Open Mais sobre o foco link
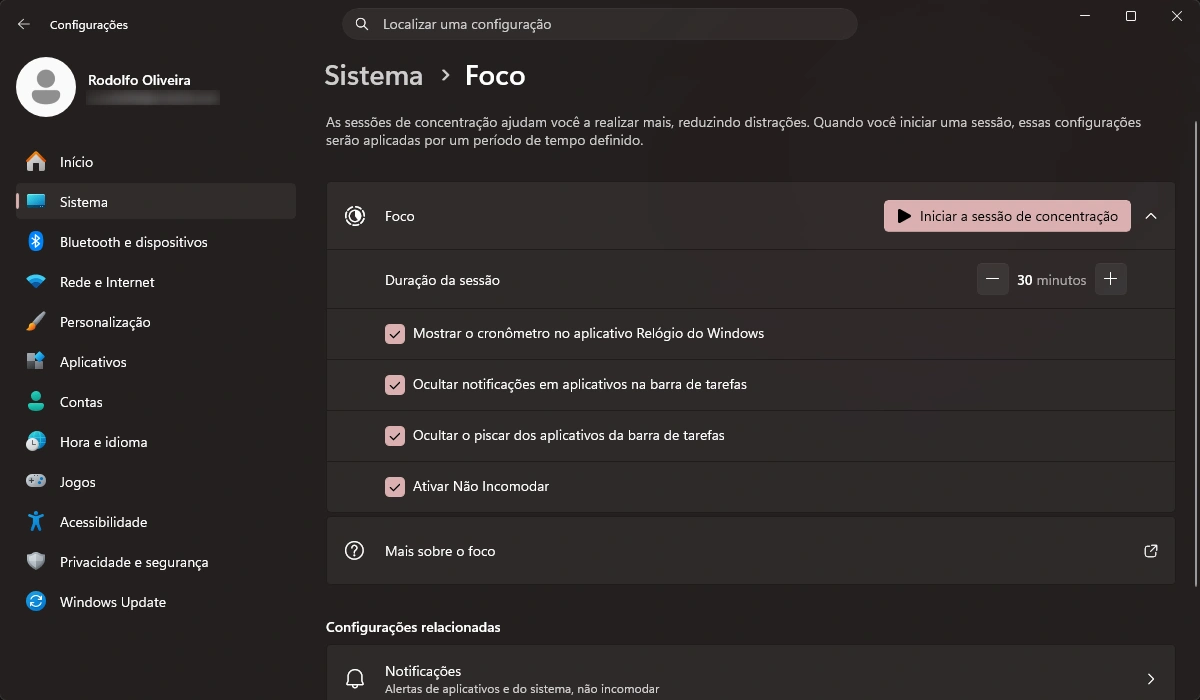The width and height of the screenshot is (1200, 700). pyautogui.click(x=440, y=551)
